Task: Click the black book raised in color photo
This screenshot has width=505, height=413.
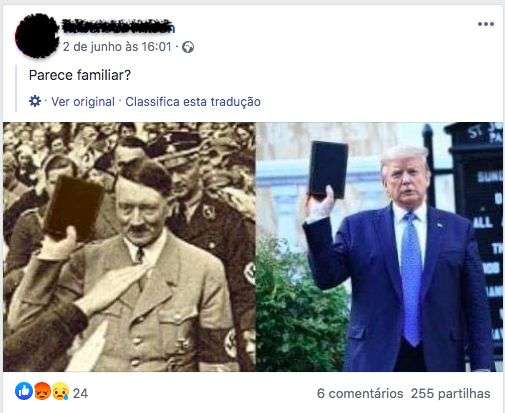Action: click(329, 170)
